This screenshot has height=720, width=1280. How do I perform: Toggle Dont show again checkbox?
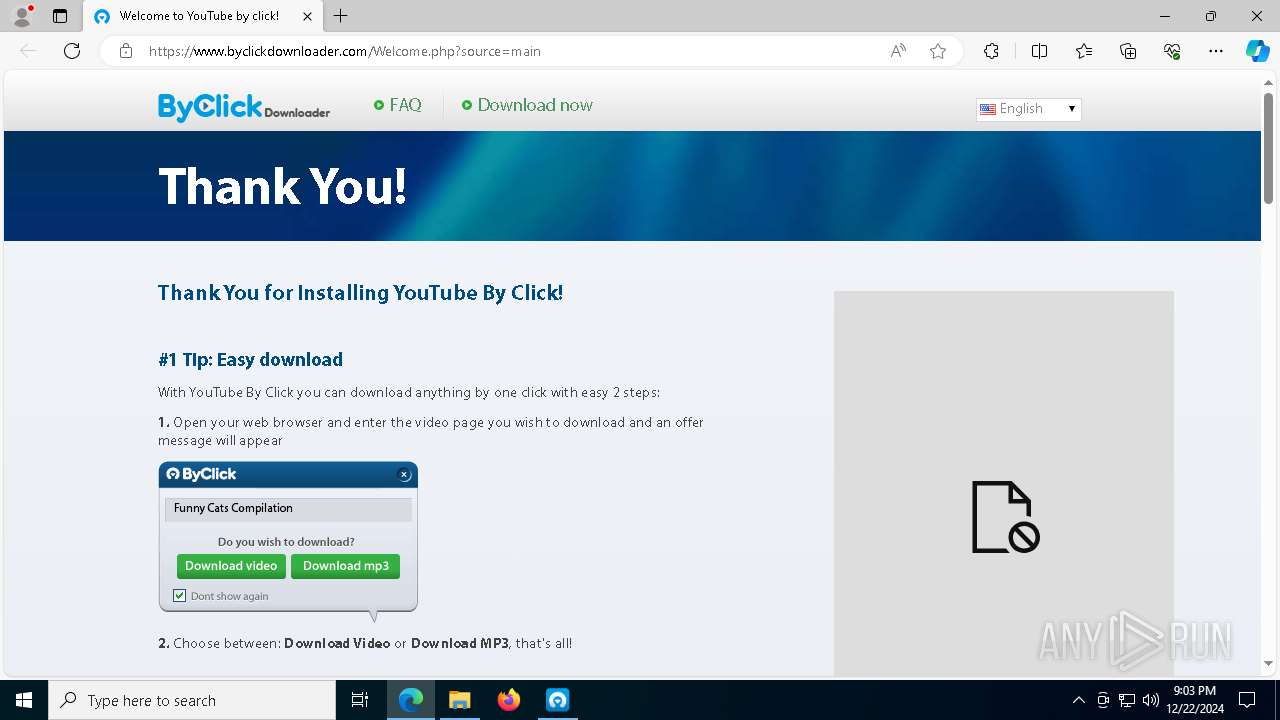tap(180, 596)
